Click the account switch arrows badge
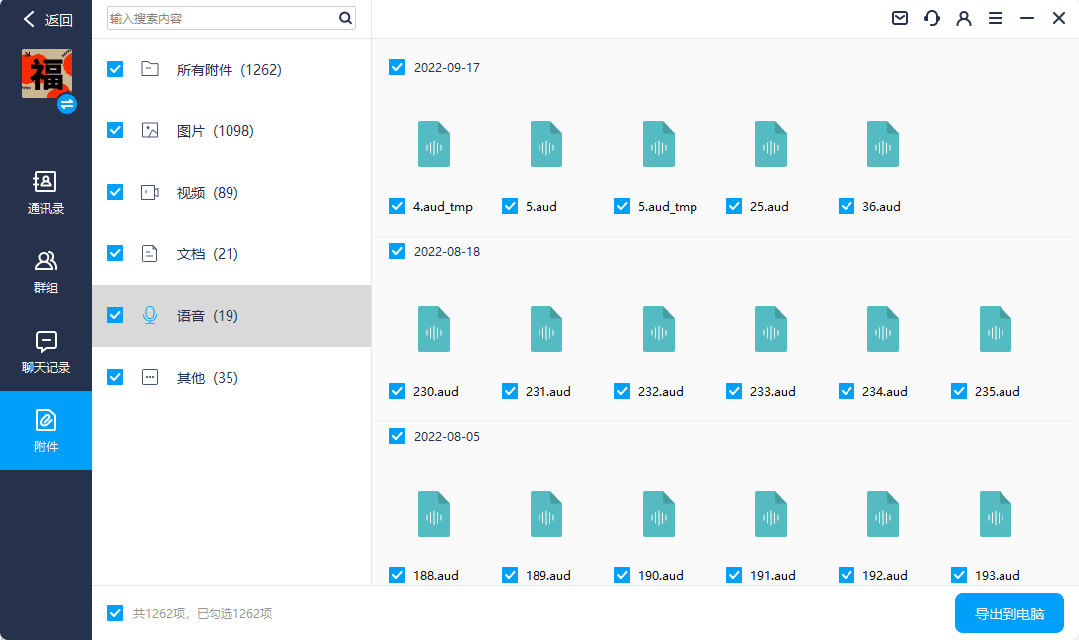 pyautogui.click(x=67, y=104)
